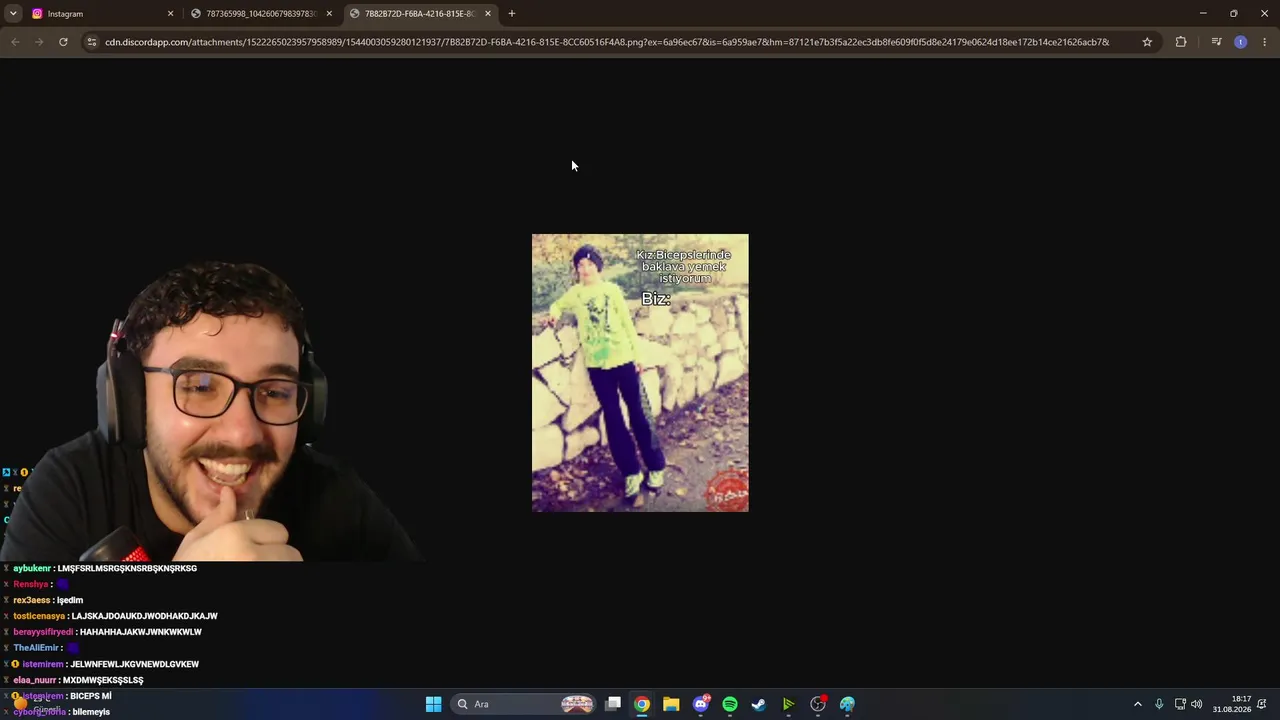This screenshot has height=720, width=1280.
Task: Open network settings from the tray
Action: tap(1180, 704)
